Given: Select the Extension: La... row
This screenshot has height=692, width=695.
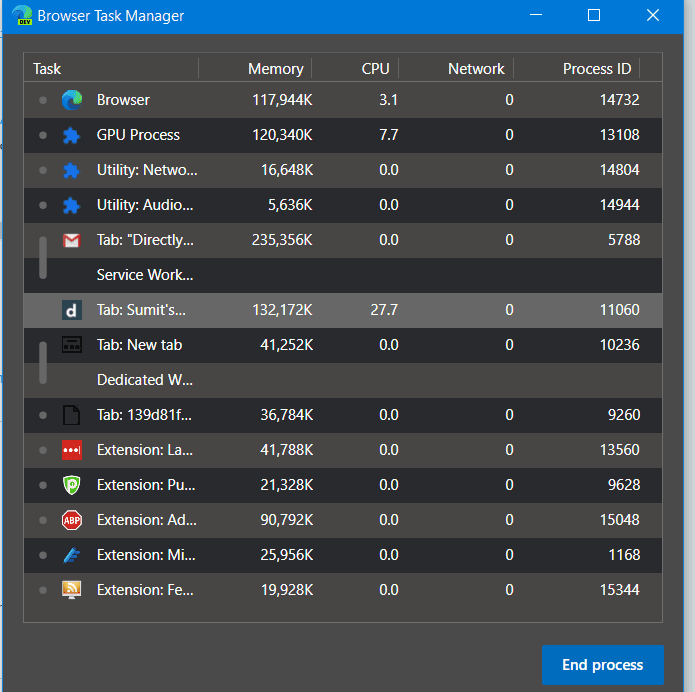Looking at the screenshot, I should pos(343,450).
